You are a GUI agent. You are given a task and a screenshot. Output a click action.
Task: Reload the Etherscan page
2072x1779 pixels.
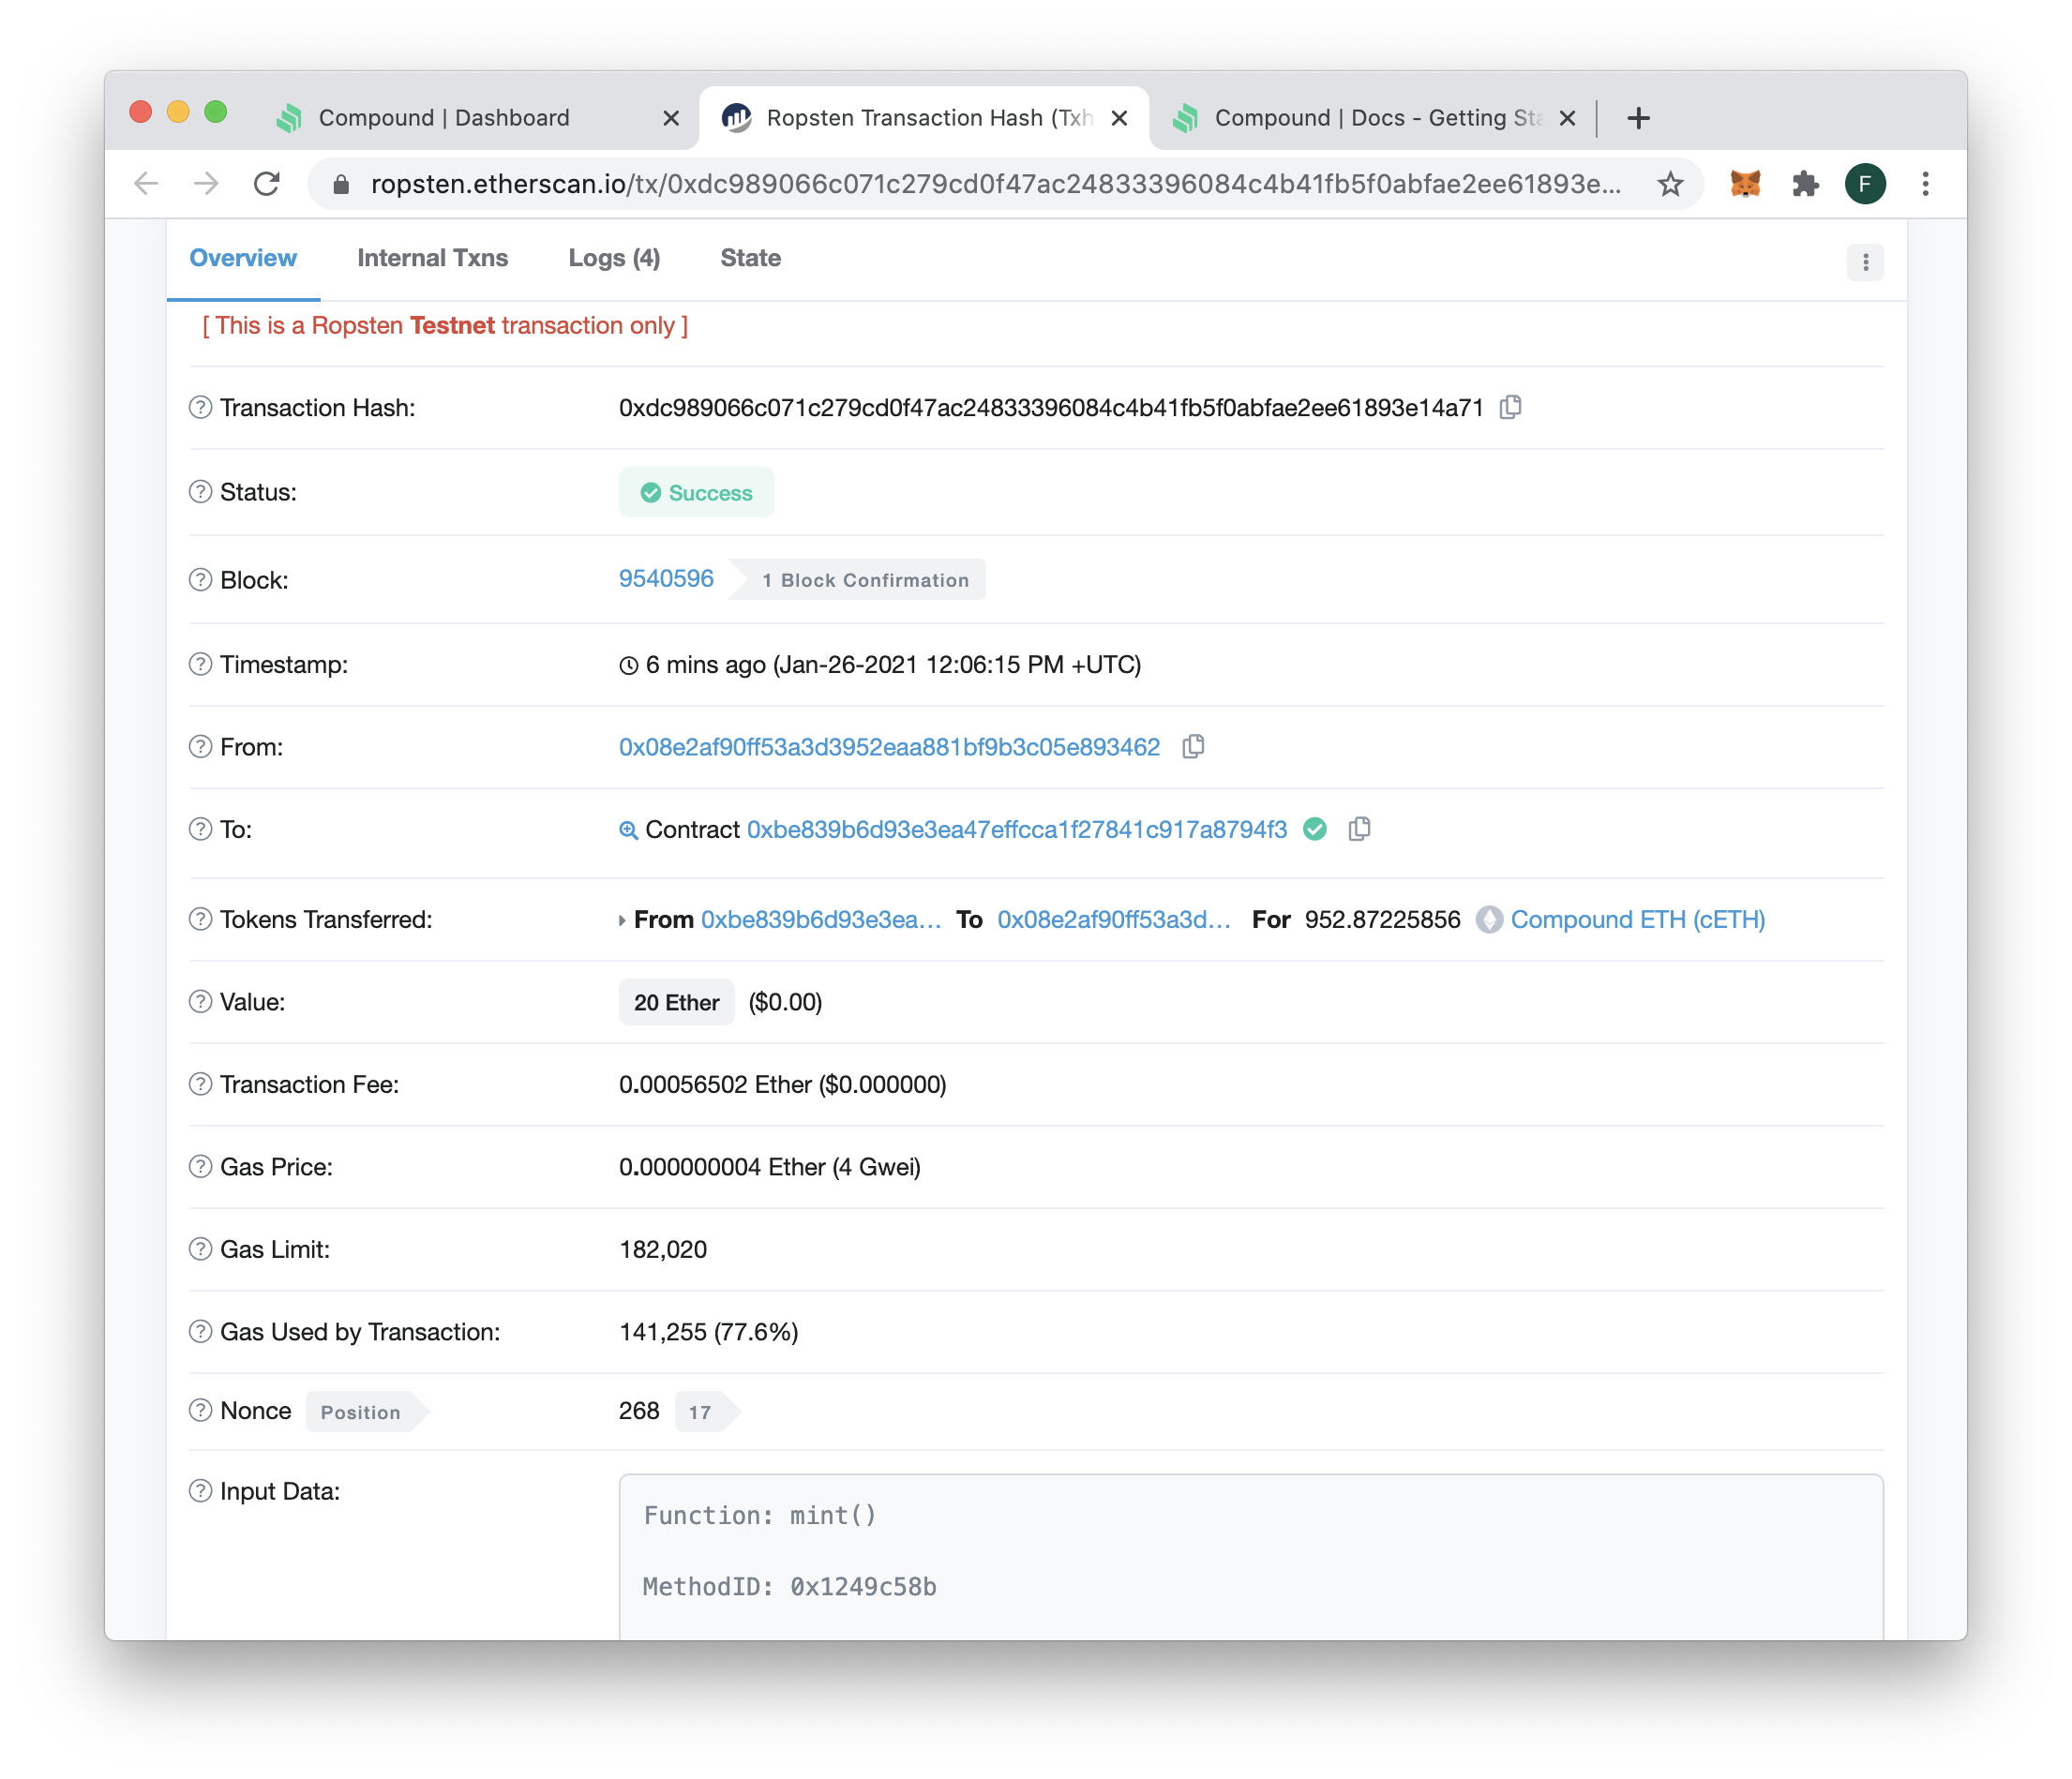pyautogui.click(x=266, y=184)
